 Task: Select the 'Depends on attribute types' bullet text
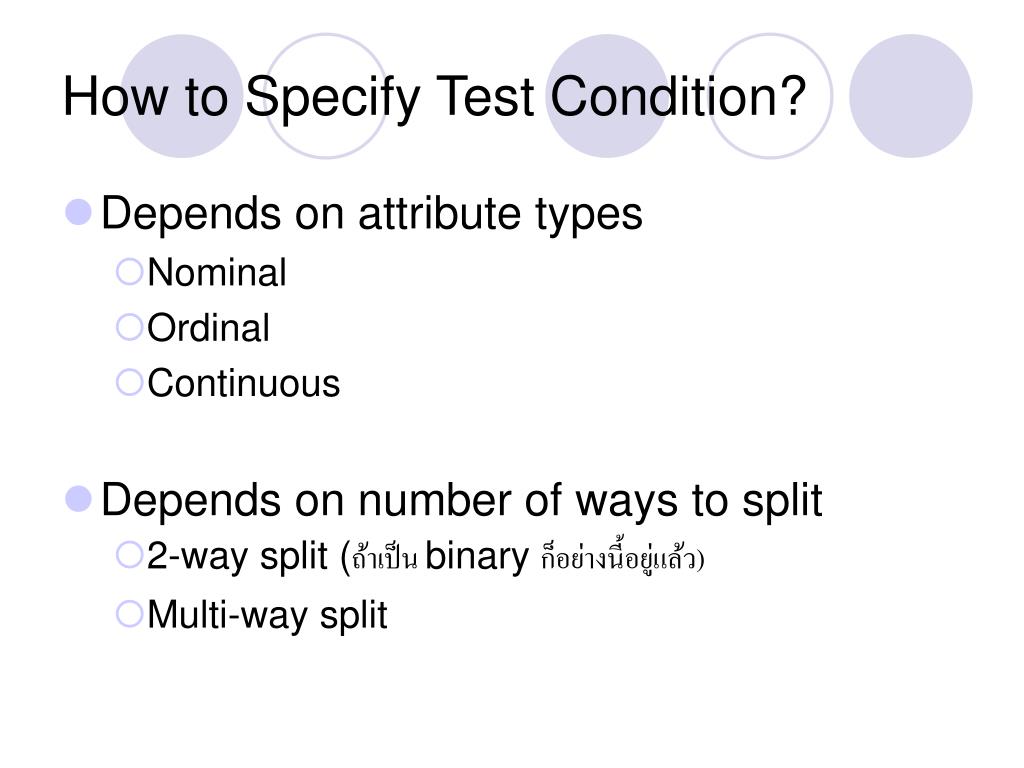(x=372, y=215)
